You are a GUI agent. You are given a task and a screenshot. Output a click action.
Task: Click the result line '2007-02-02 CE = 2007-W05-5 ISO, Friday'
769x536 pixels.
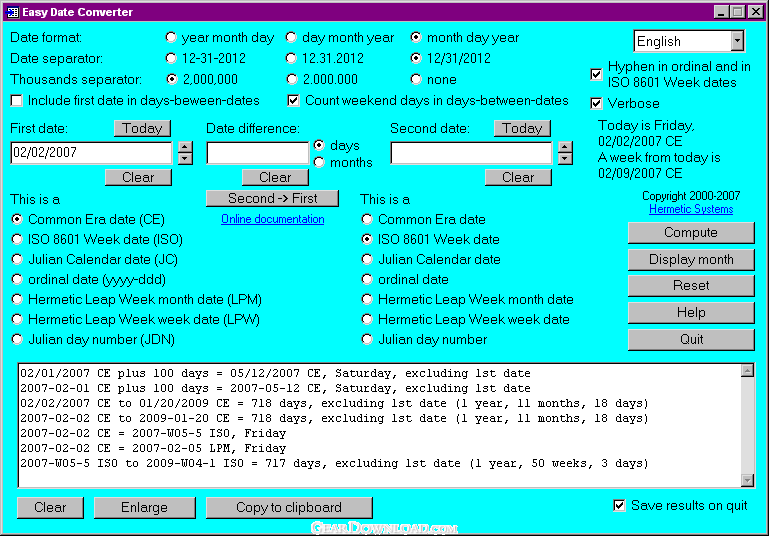153,434
